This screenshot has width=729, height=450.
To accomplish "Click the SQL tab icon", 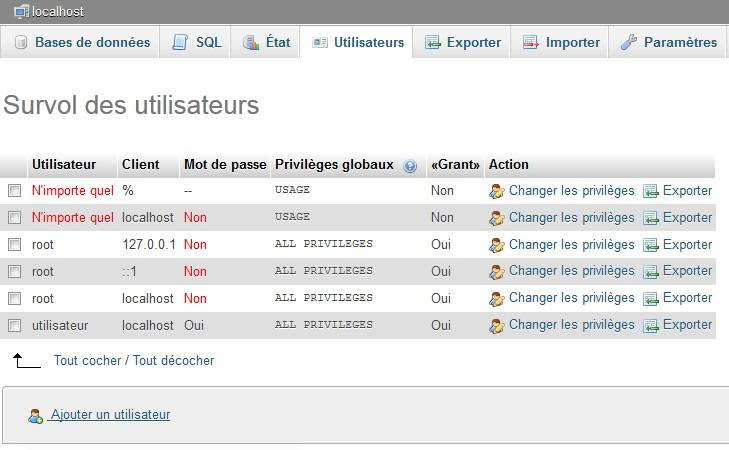I will (x=180, y=42).
